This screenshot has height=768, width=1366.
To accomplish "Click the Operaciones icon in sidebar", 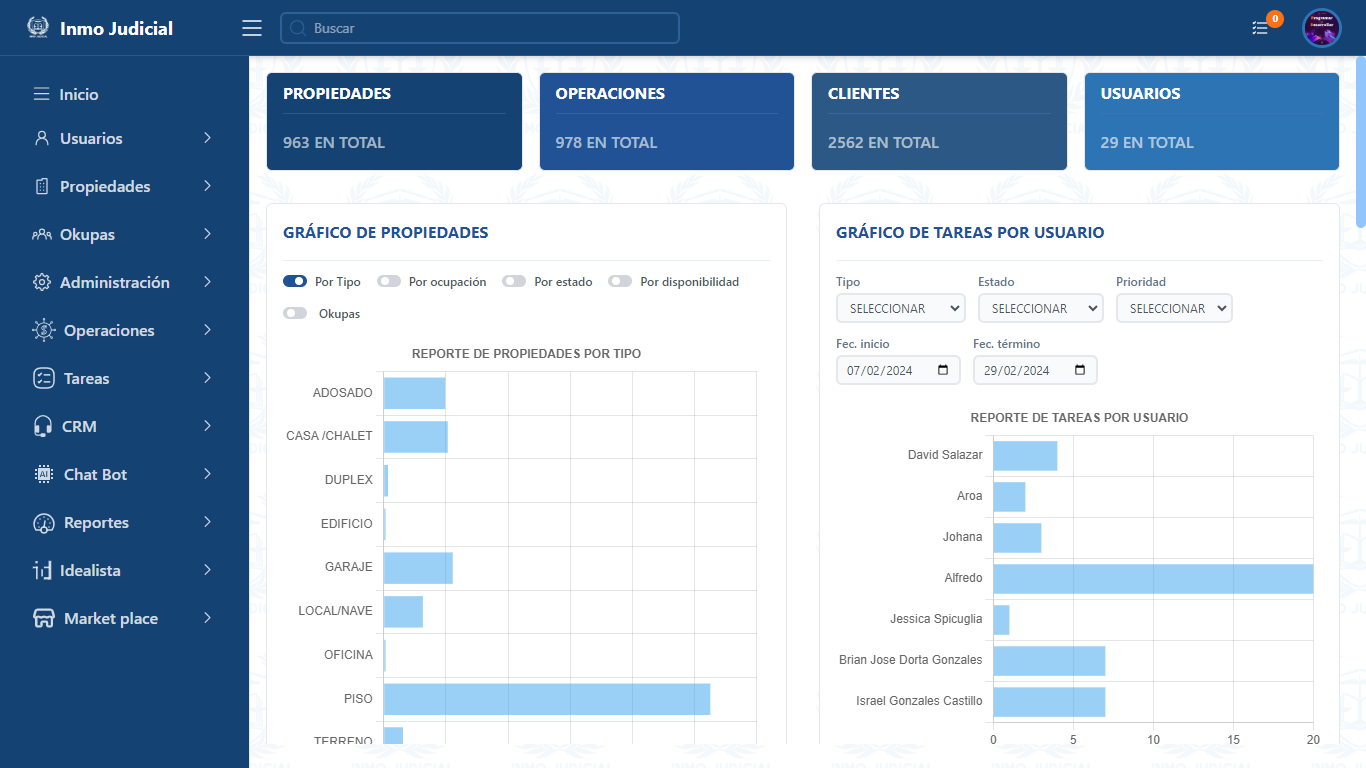I will [x=43, y=330].
